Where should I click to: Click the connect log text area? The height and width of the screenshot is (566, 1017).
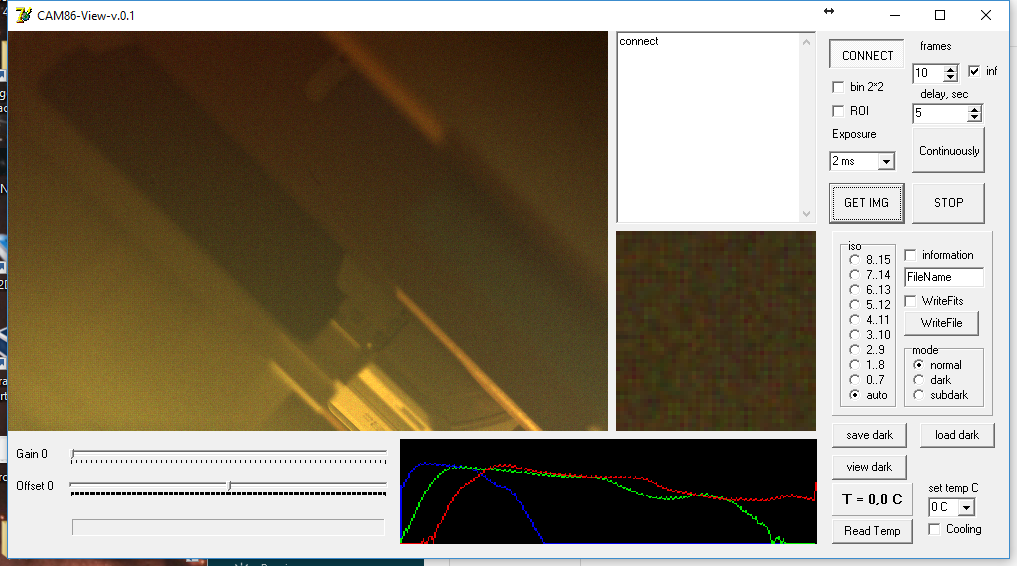708,128
